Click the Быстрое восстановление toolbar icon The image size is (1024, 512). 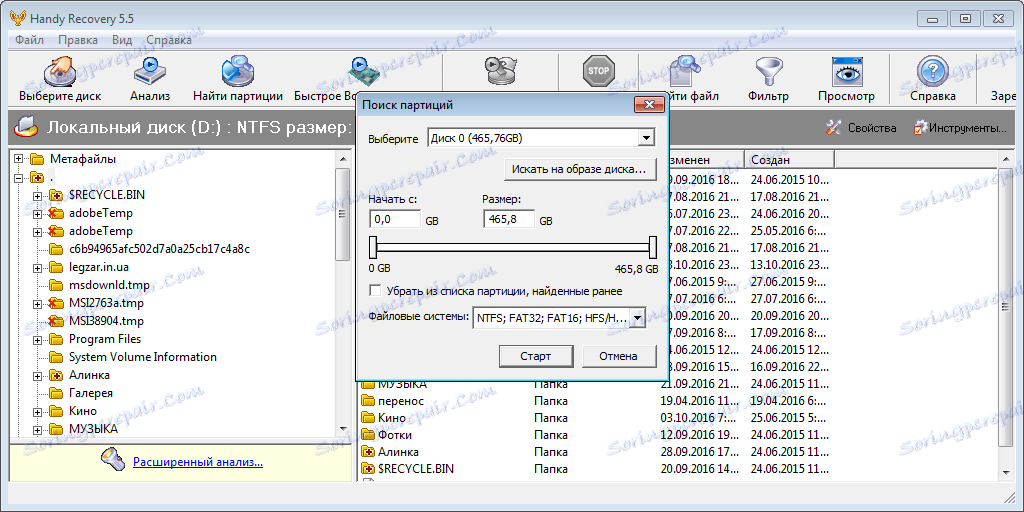[x=363, y=71]
